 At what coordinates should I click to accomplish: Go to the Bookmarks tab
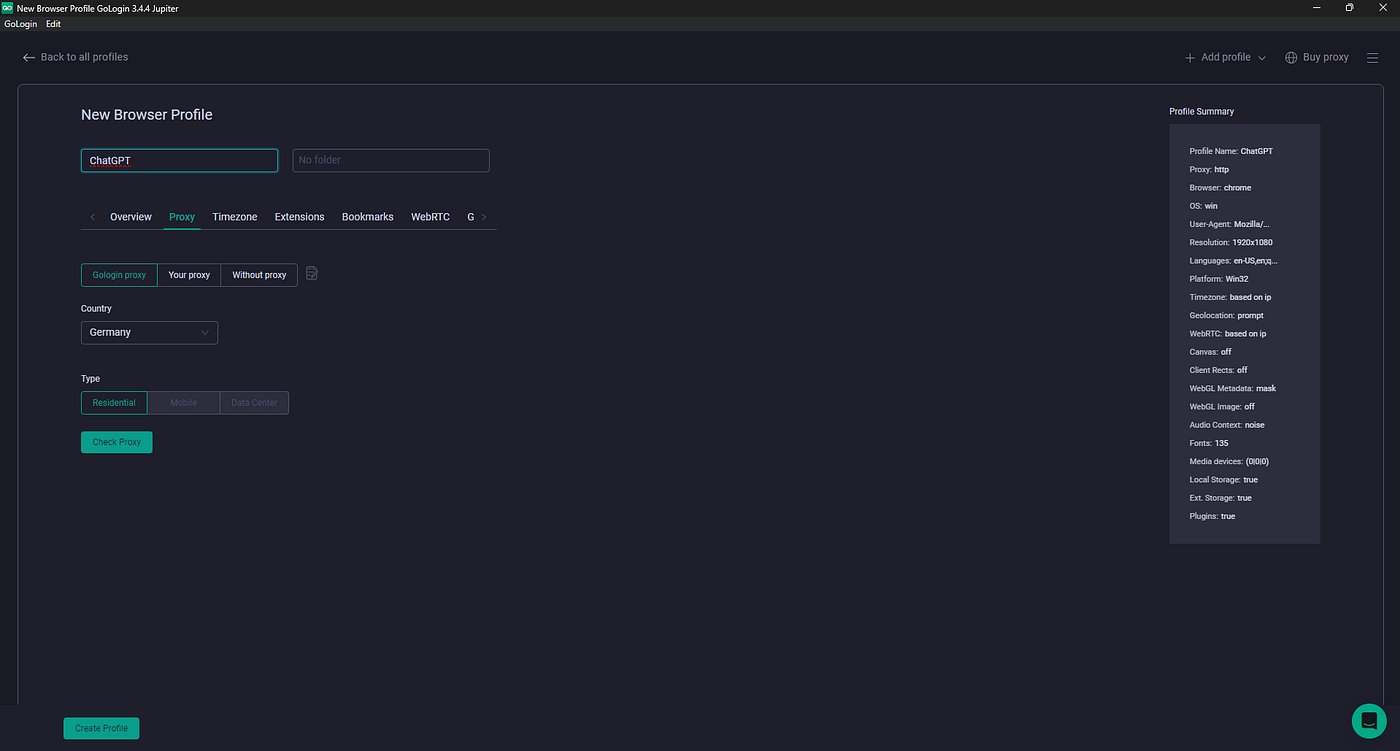click(x=368, y=217)
